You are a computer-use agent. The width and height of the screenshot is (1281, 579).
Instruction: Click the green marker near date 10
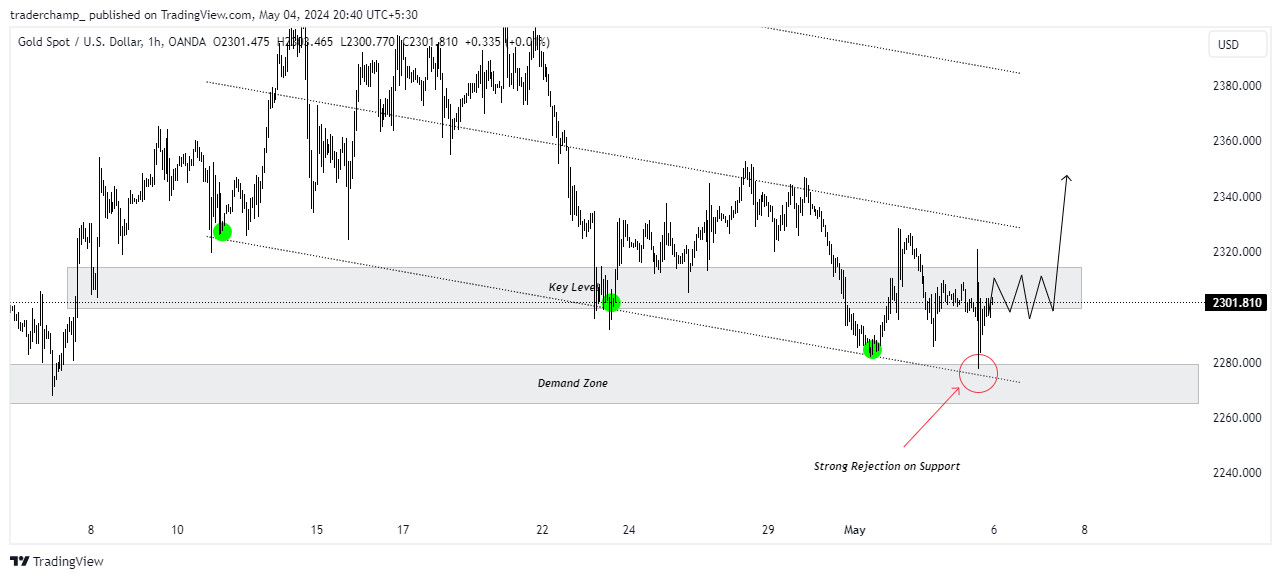(x=222, y=232)
